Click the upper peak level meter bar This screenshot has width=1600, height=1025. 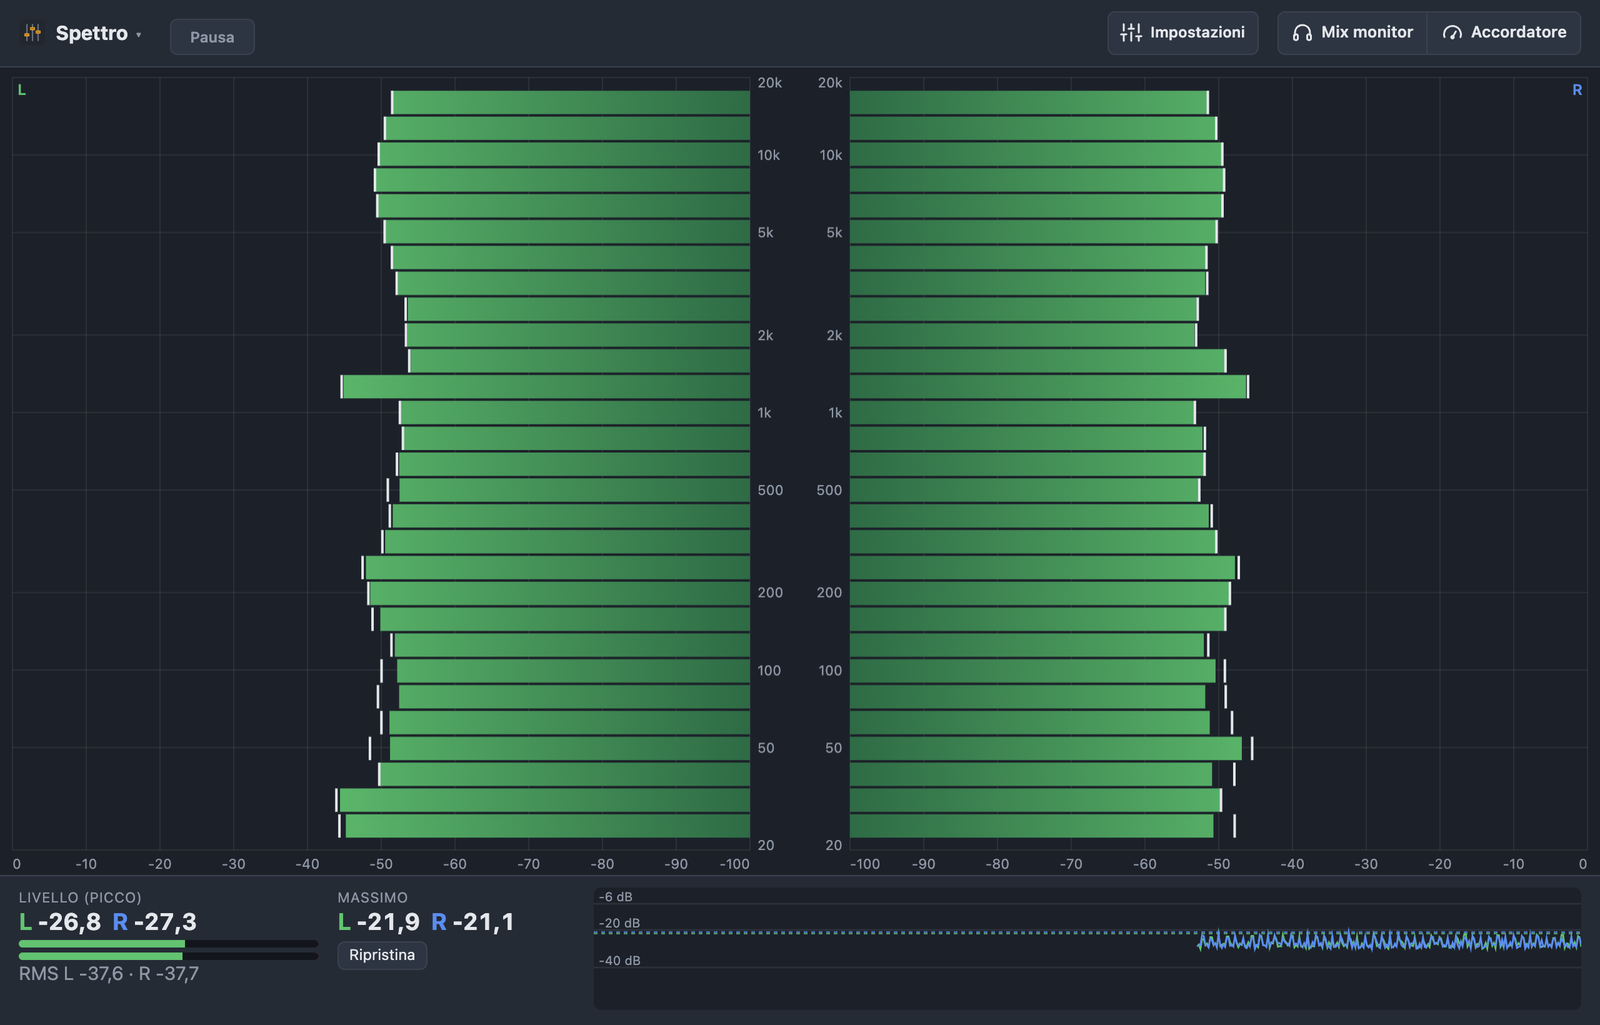[x=168, y=944]
